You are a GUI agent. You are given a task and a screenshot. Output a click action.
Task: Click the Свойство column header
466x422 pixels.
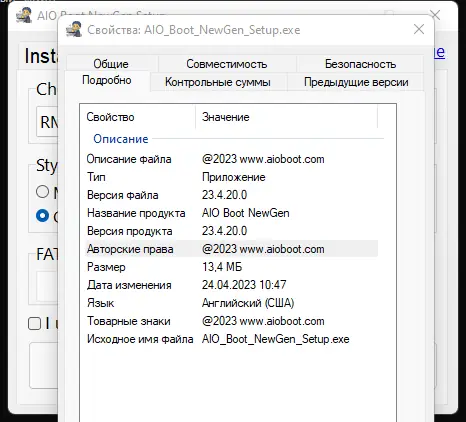coord(137,117)
